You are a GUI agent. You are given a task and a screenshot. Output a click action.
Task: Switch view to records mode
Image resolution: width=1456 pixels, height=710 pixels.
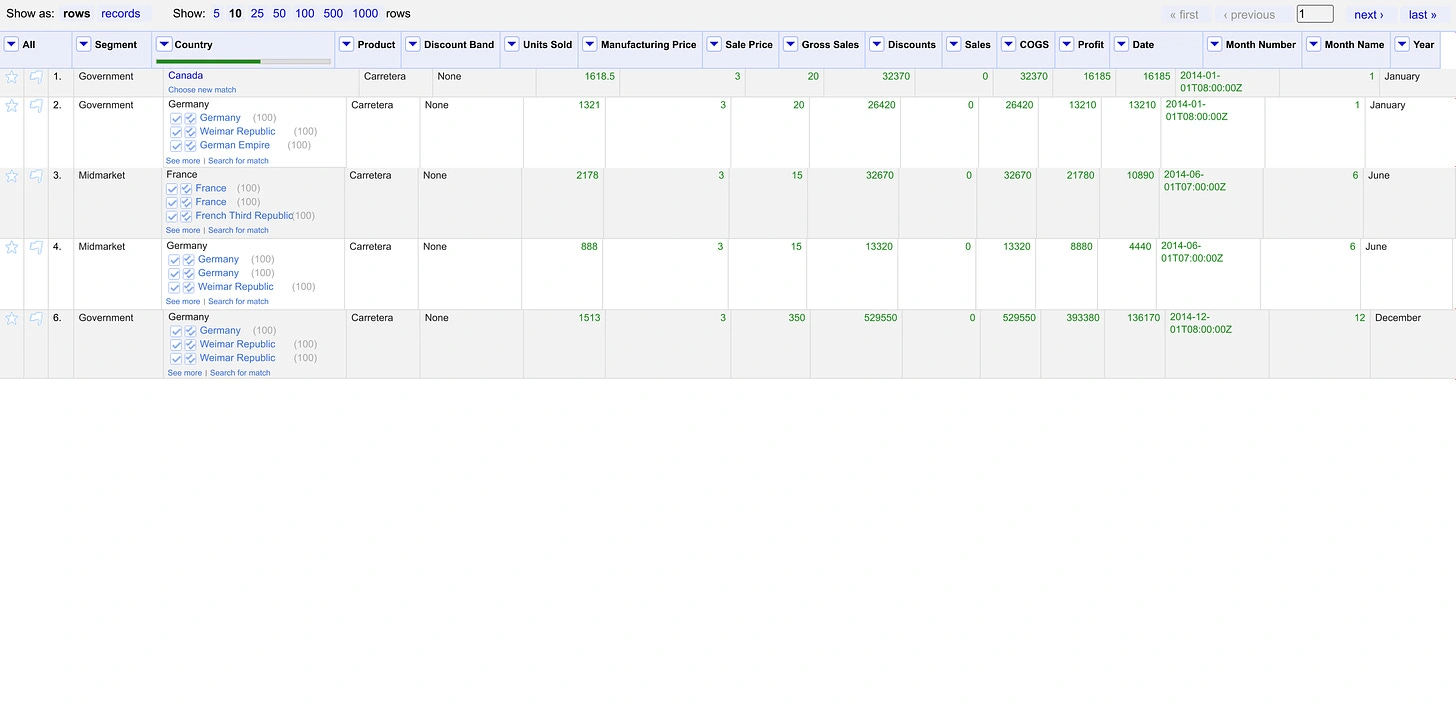pyautogui.click(x=120, y=14)
